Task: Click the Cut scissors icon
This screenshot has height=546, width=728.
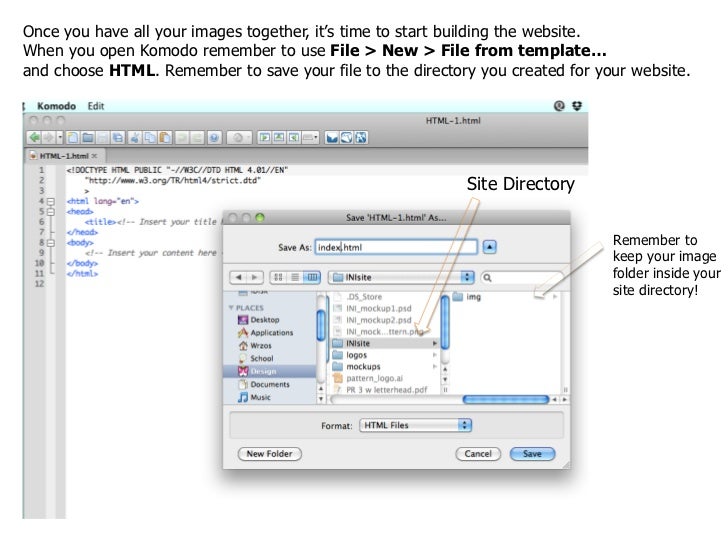Action: (x=135, y=137)
